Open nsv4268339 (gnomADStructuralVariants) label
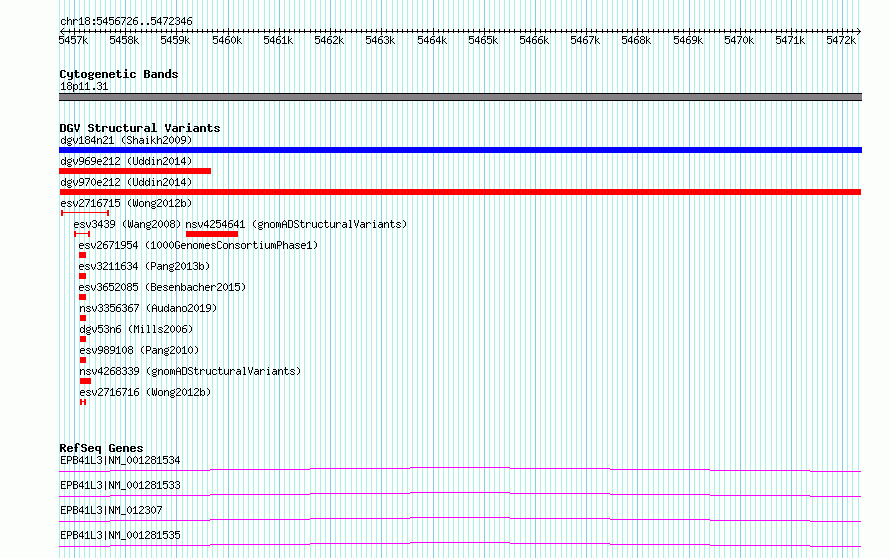The height and width of the screenshot is (558, 890). pyautogui.click(x=190, y=371)
